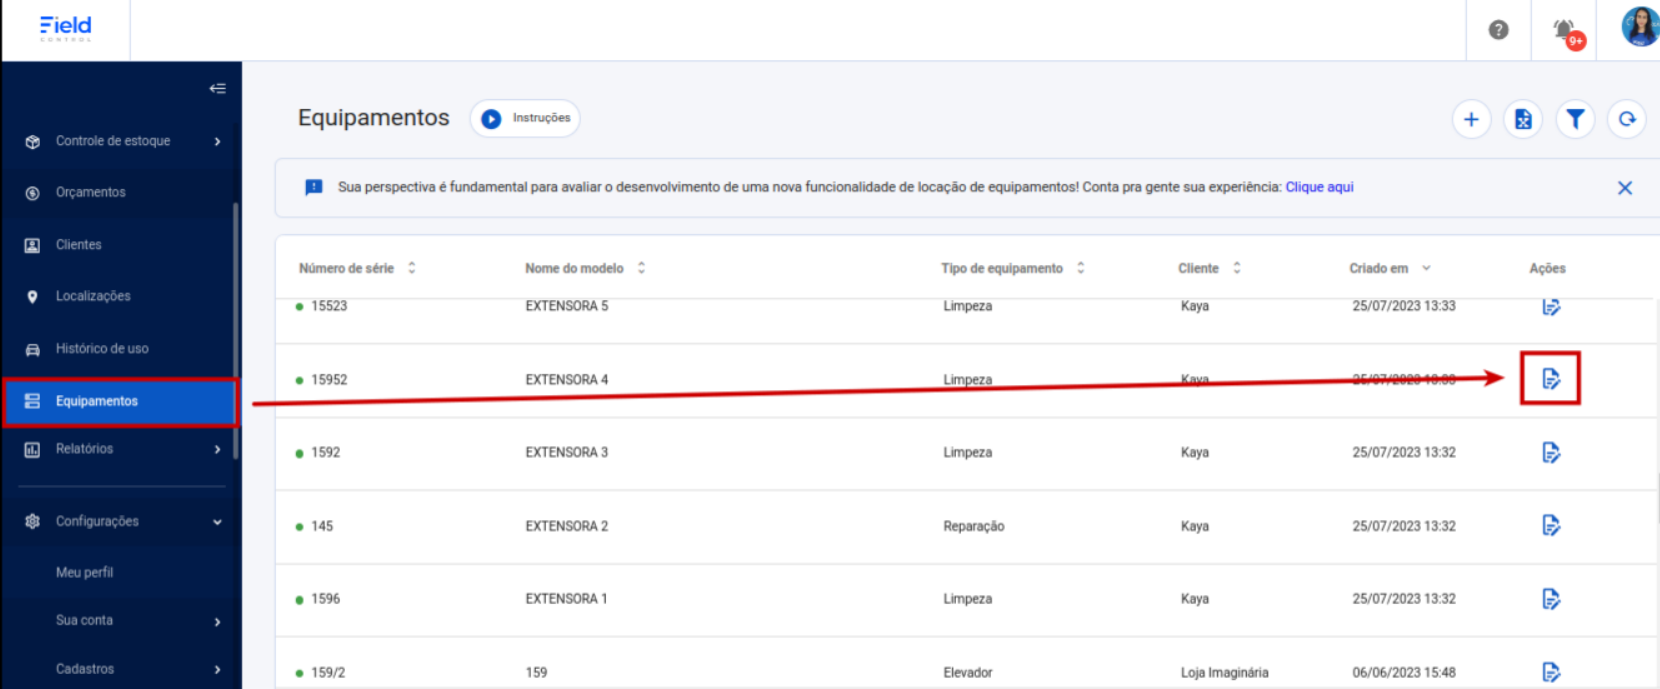1660x689 pixels.
Task: Open action icon for 159/2 row
Action: click(1551, 672)
